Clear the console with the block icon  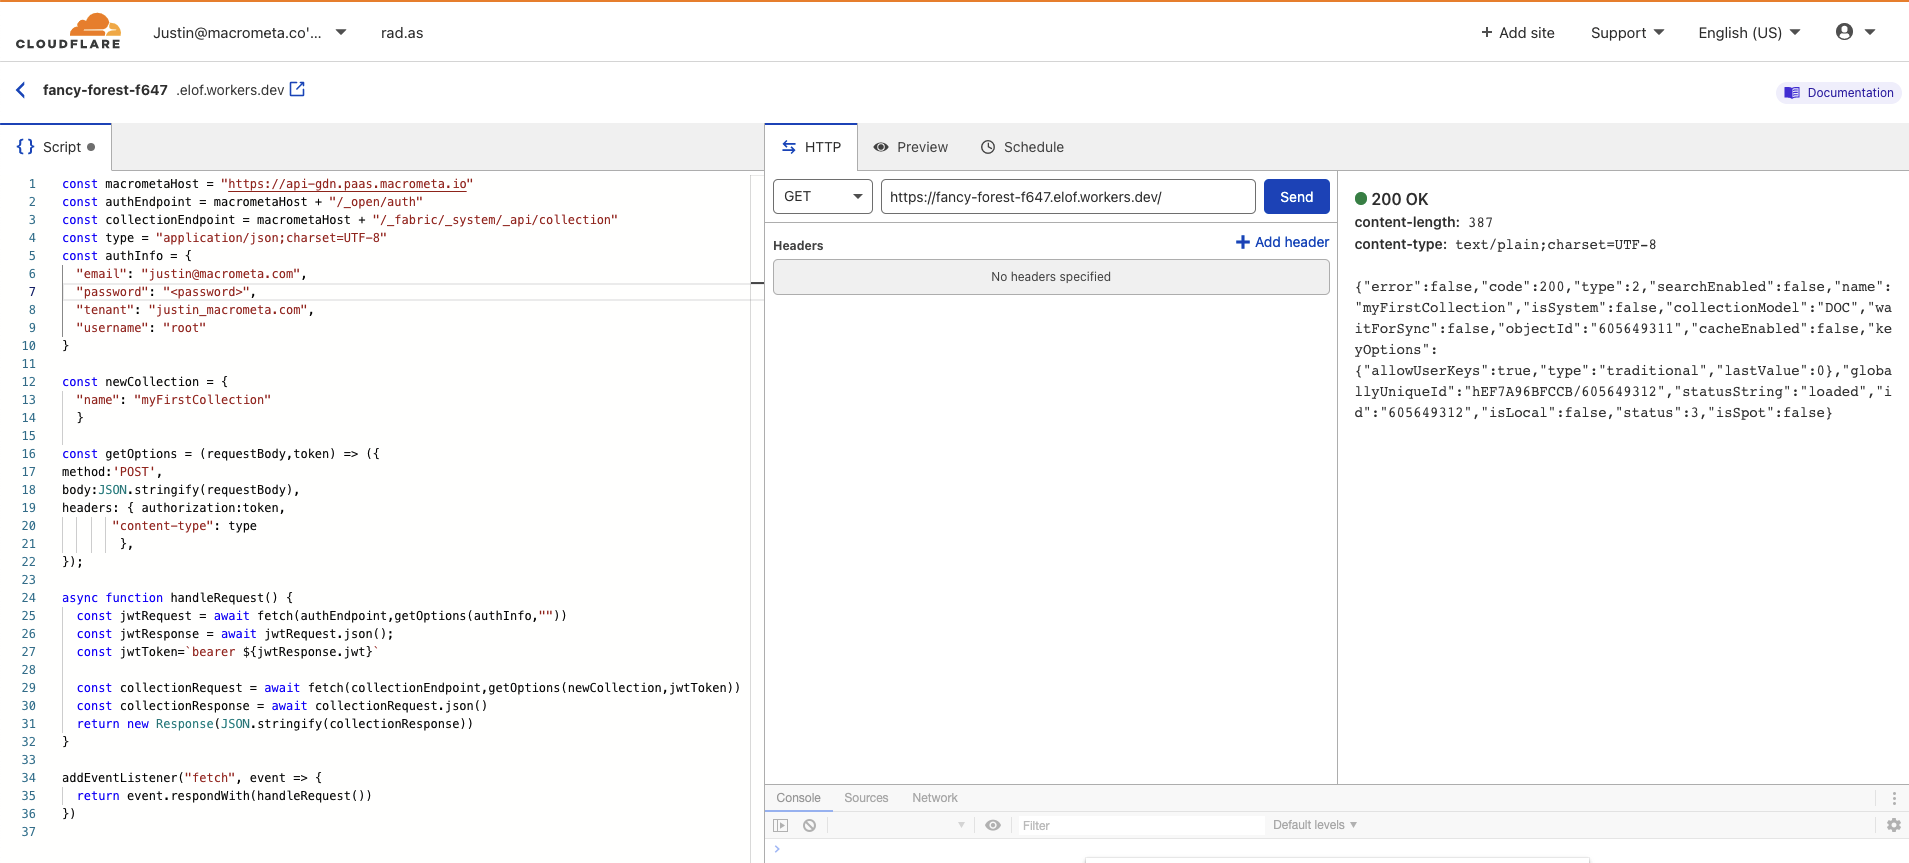pos(810,826)
